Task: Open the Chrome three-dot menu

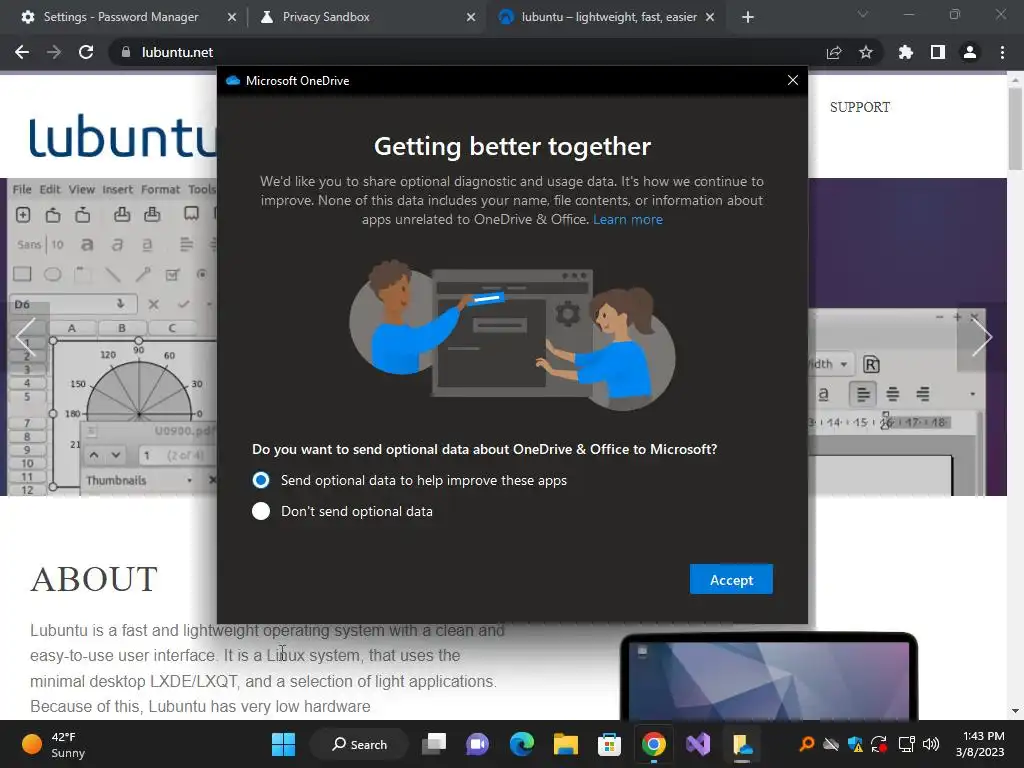Action: click(x=1002, y=52)
